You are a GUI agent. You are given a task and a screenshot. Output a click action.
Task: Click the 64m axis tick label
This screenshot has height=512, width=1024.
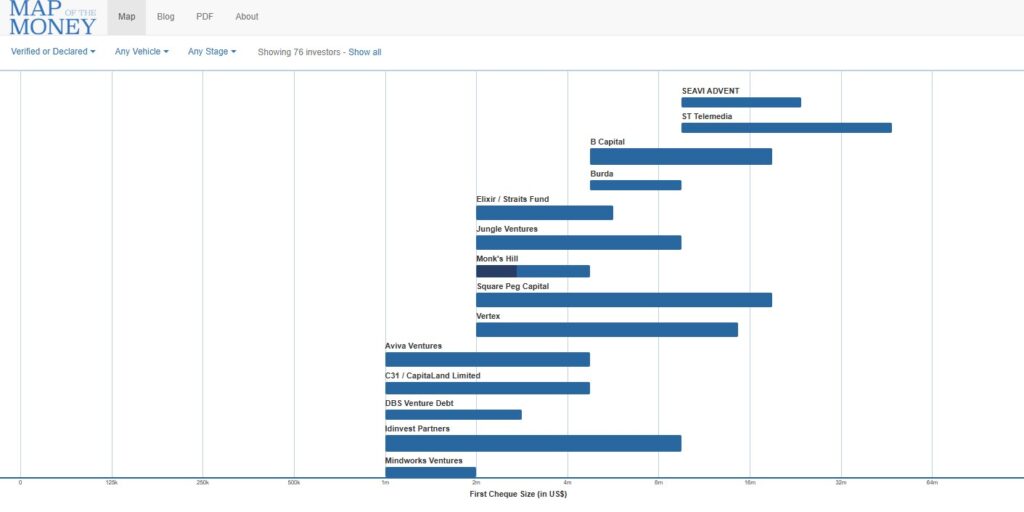click(x=932, y=483)
